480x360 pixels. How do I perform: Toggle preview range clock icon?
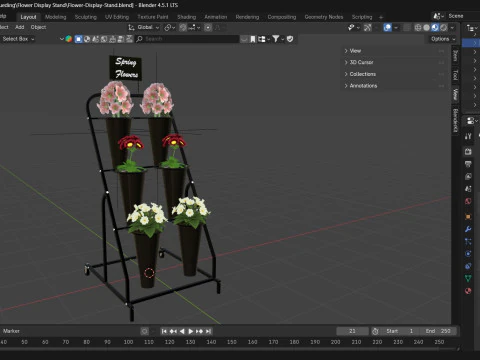coord(375,331)
